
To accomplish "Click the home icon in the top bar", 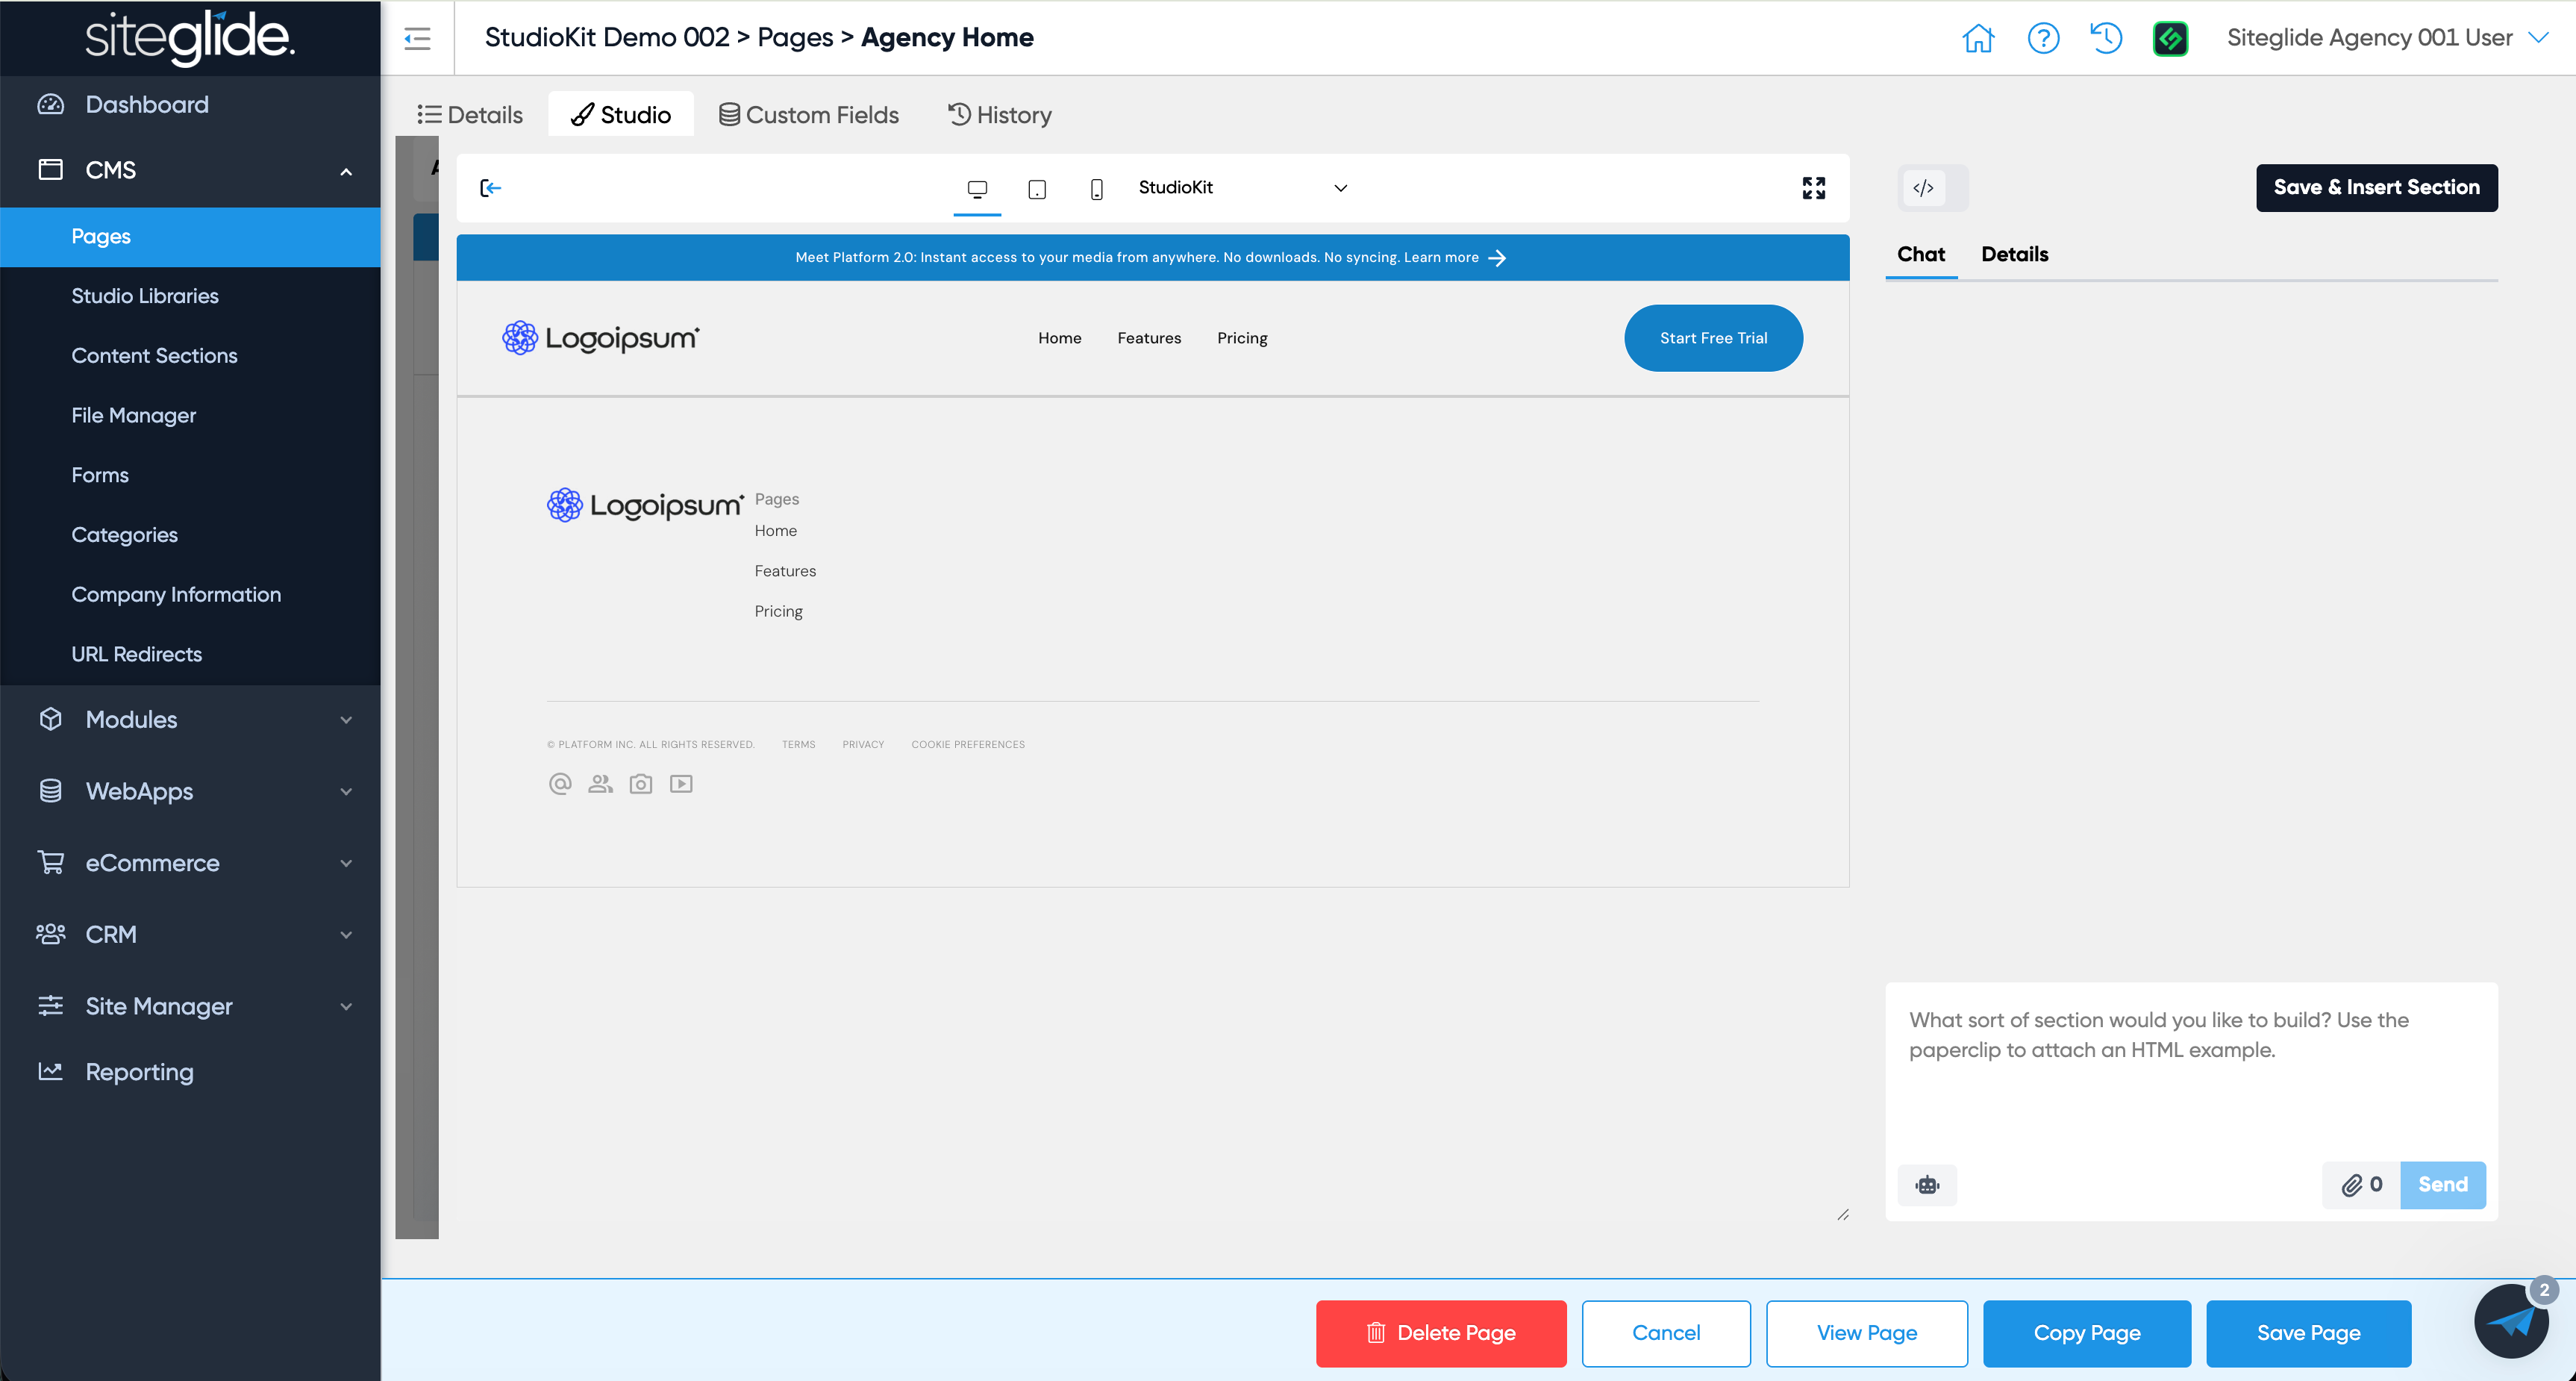I will tap(1978, 38).
